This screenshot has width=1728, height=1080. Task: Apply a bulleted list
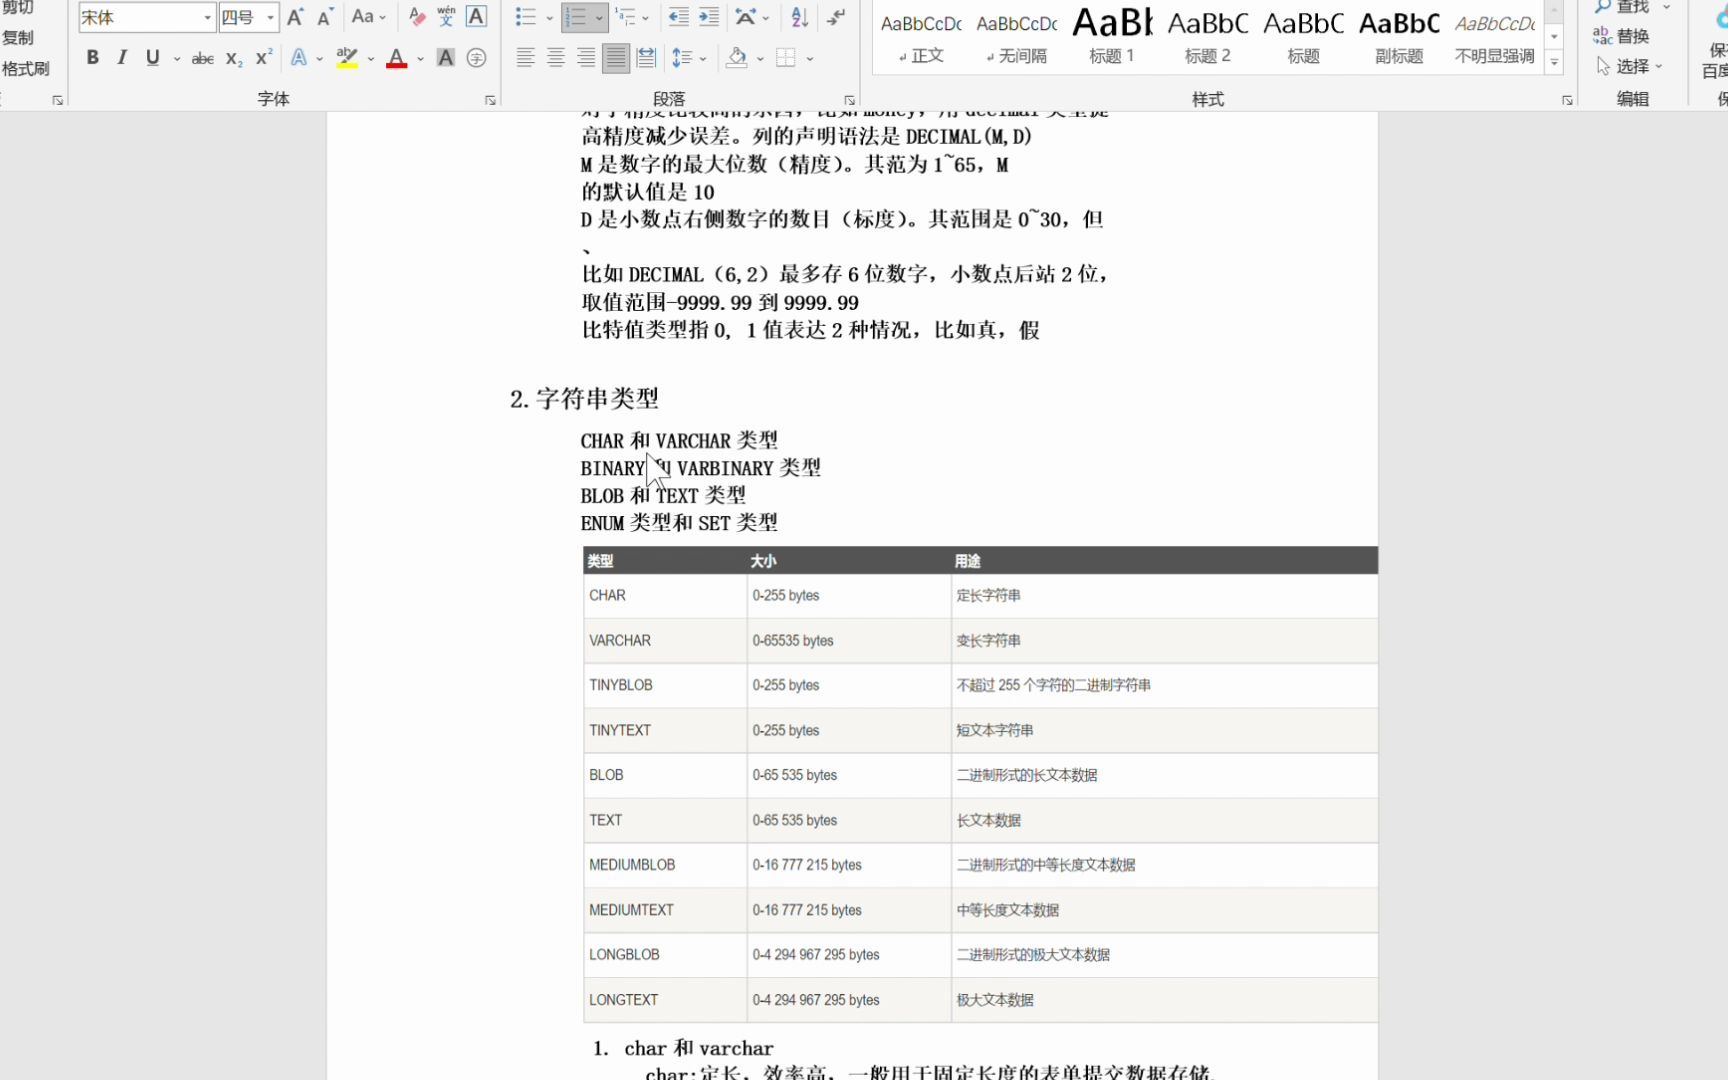click(525, 17)
